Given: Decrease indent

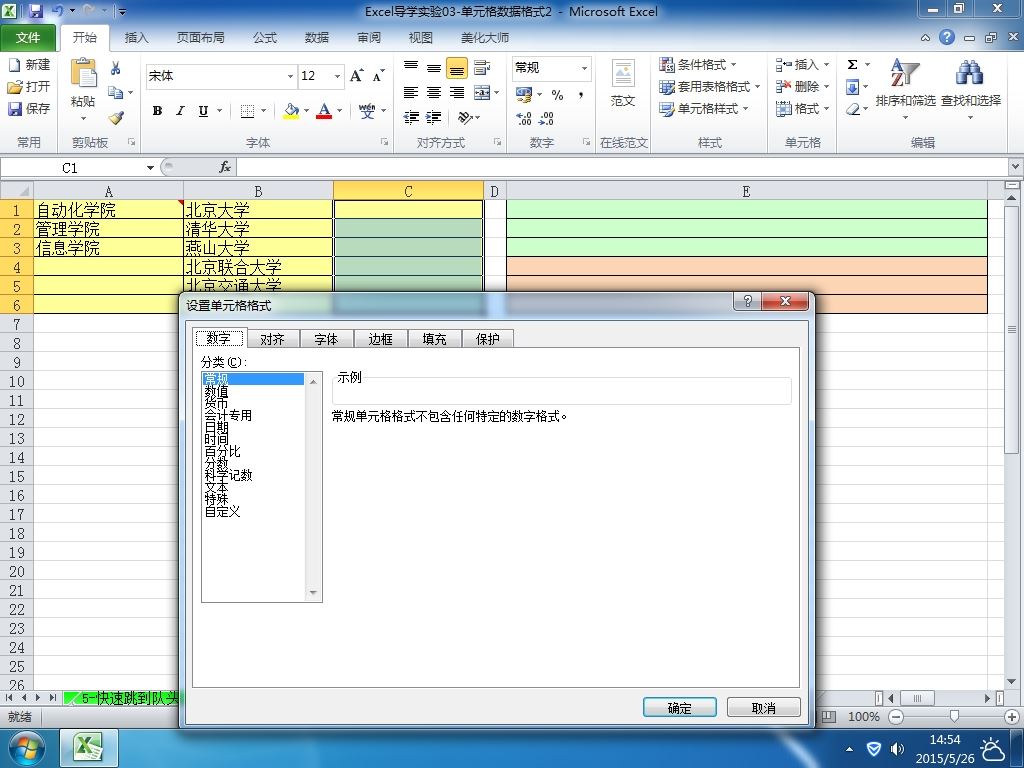Looking at the screenshot, I should [x=411, y=118].
